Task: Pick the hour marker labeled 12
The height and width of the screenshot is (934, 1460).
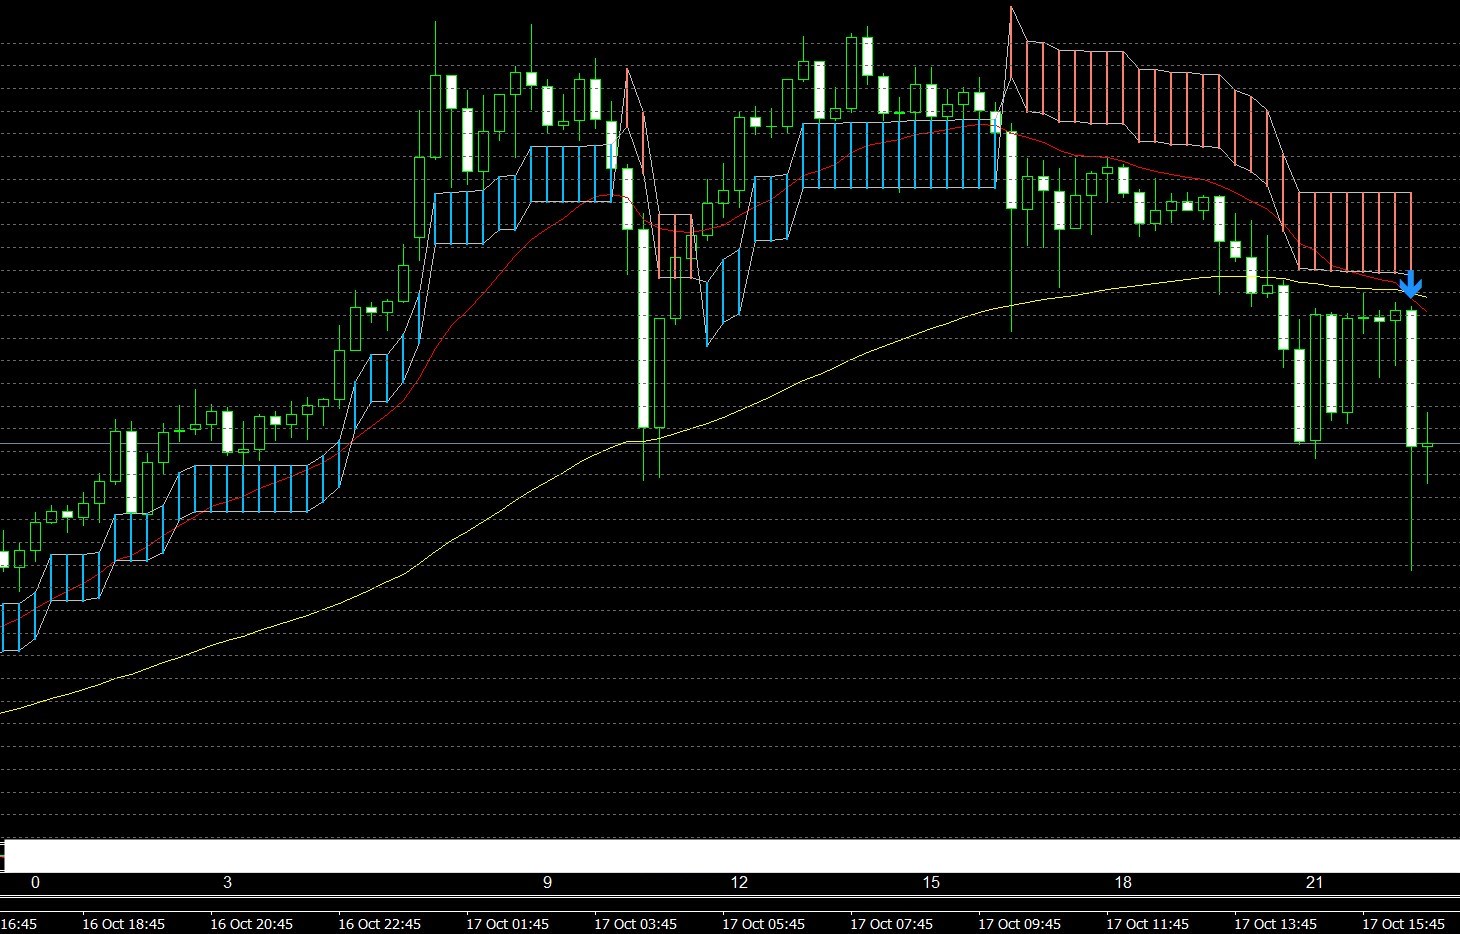Action: coord(739,882)
